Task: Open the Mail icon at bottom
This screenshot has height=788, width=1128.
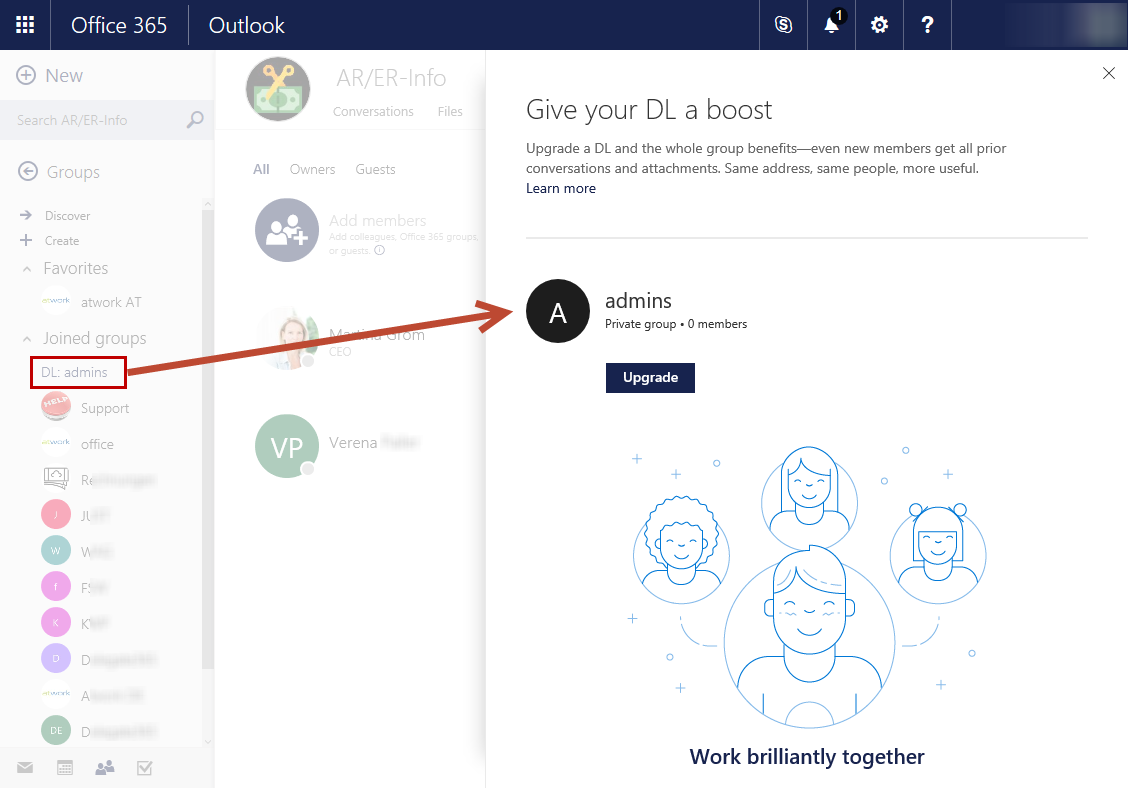Action: [25, 768]
